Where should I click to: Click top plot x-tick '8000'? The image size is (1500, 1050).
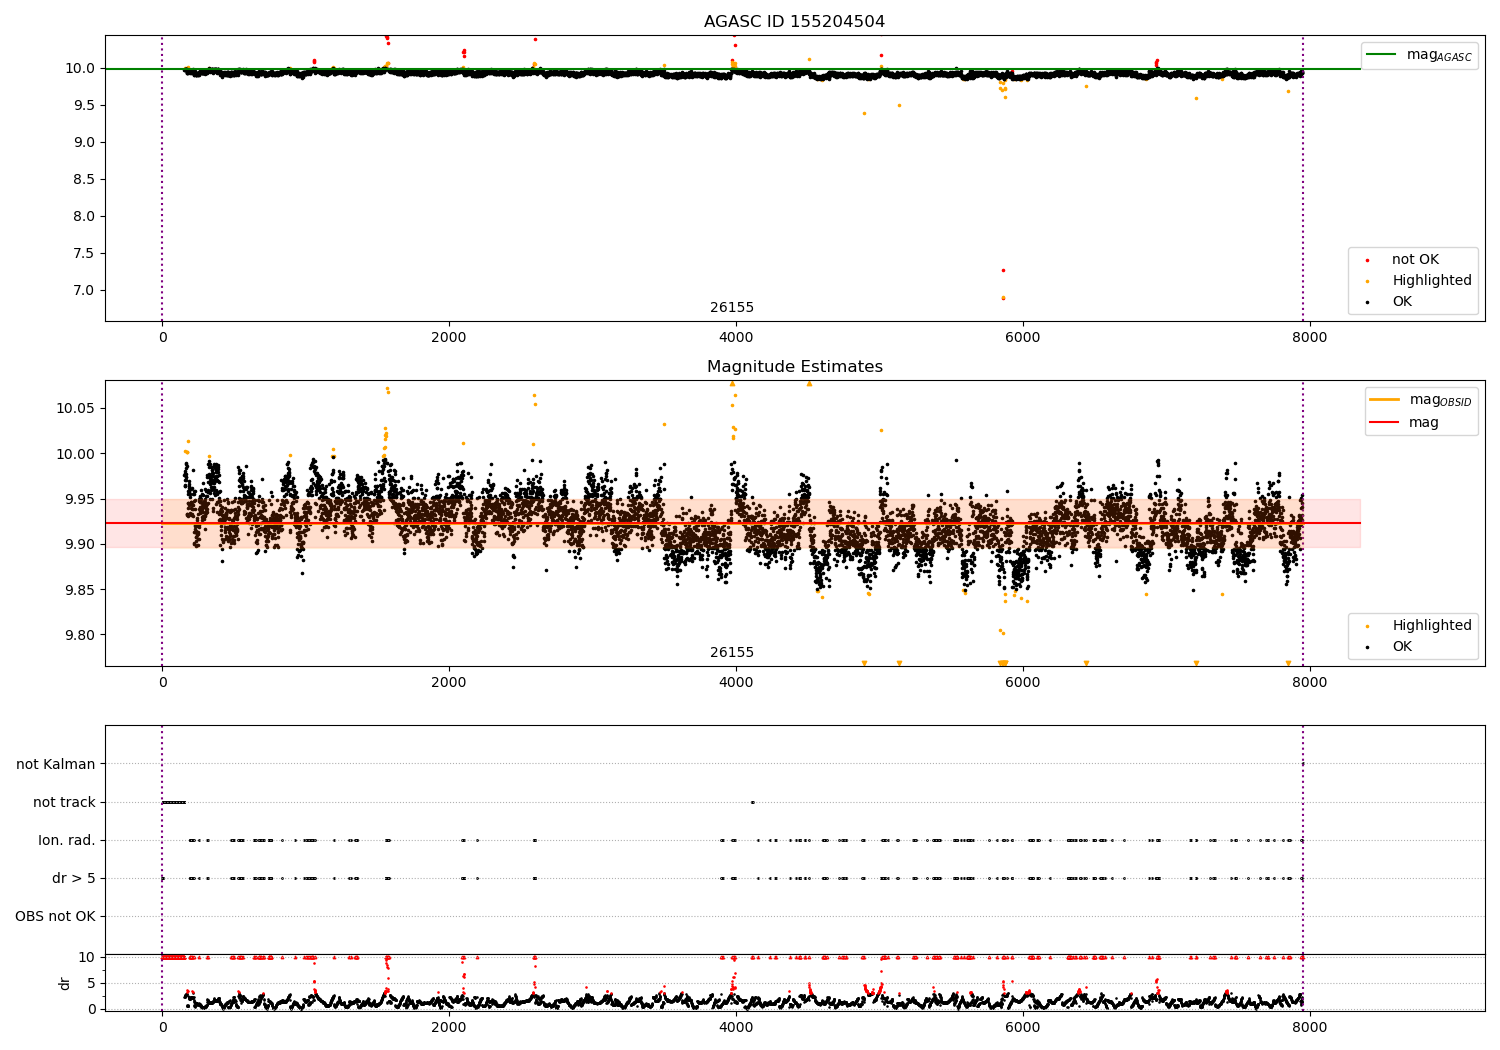[1310, 338]
